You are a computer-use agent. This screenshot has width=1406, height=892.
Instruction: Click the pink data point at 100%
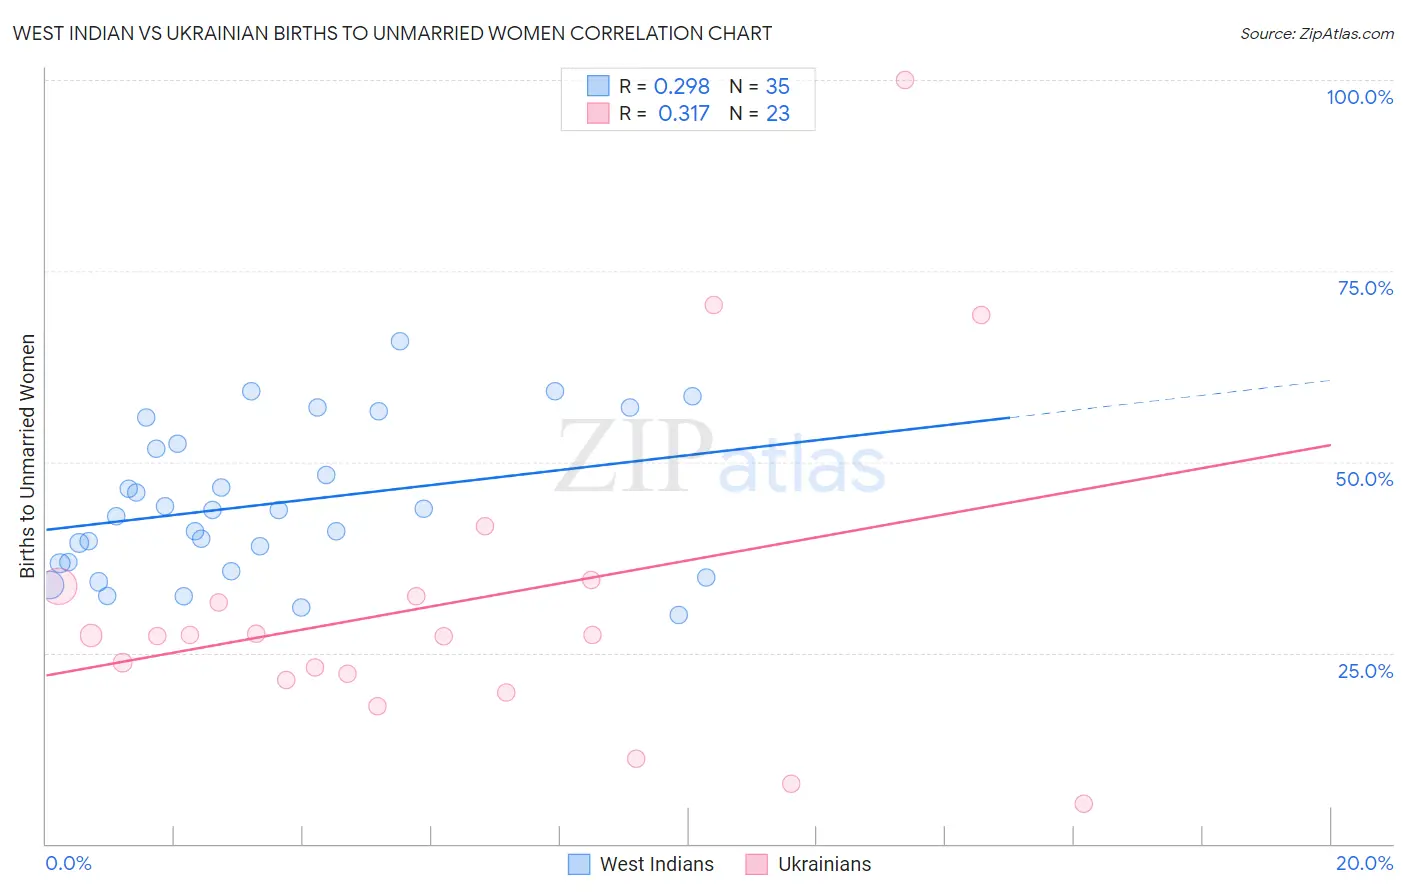pyautogui.click(x=905, y=80)
